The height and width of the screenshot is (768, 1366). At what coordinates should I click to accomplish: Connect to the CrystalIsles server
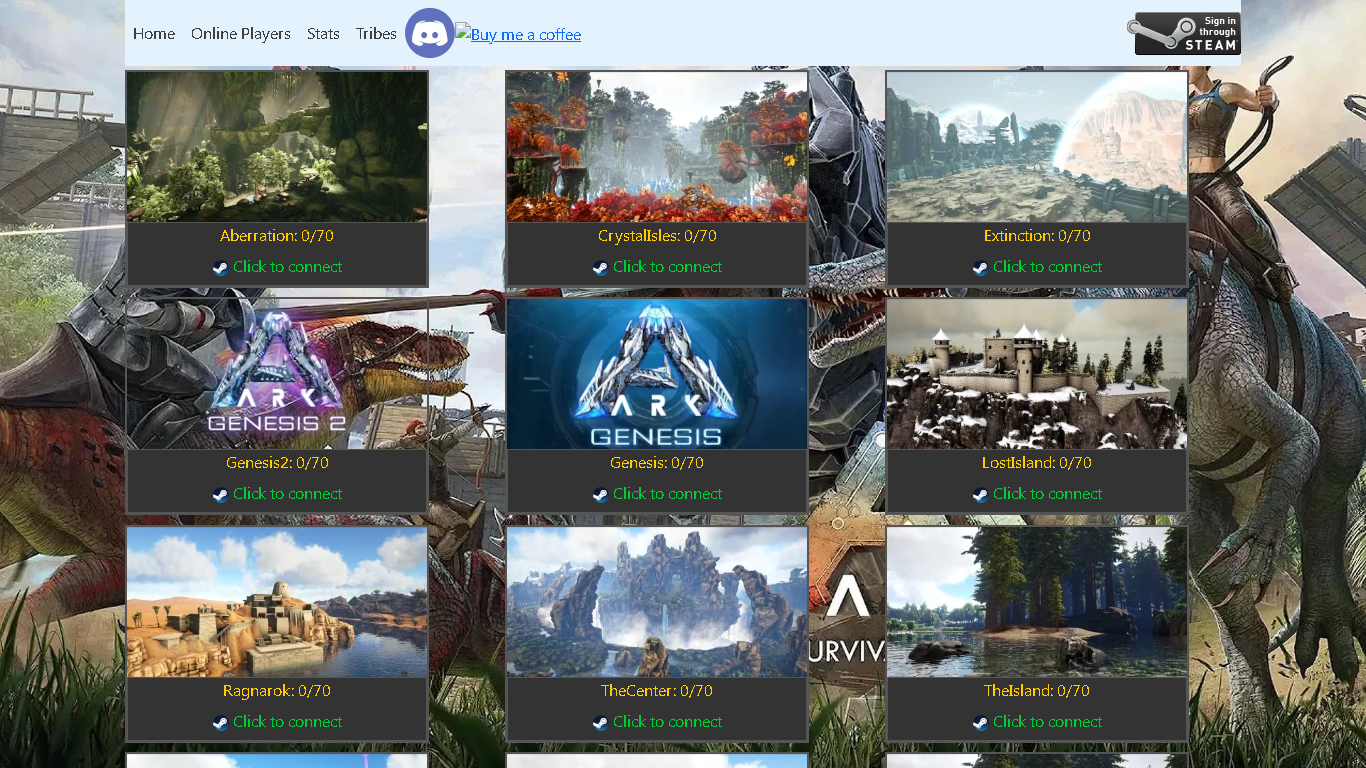pyautogui.click(x=667, y=267)
